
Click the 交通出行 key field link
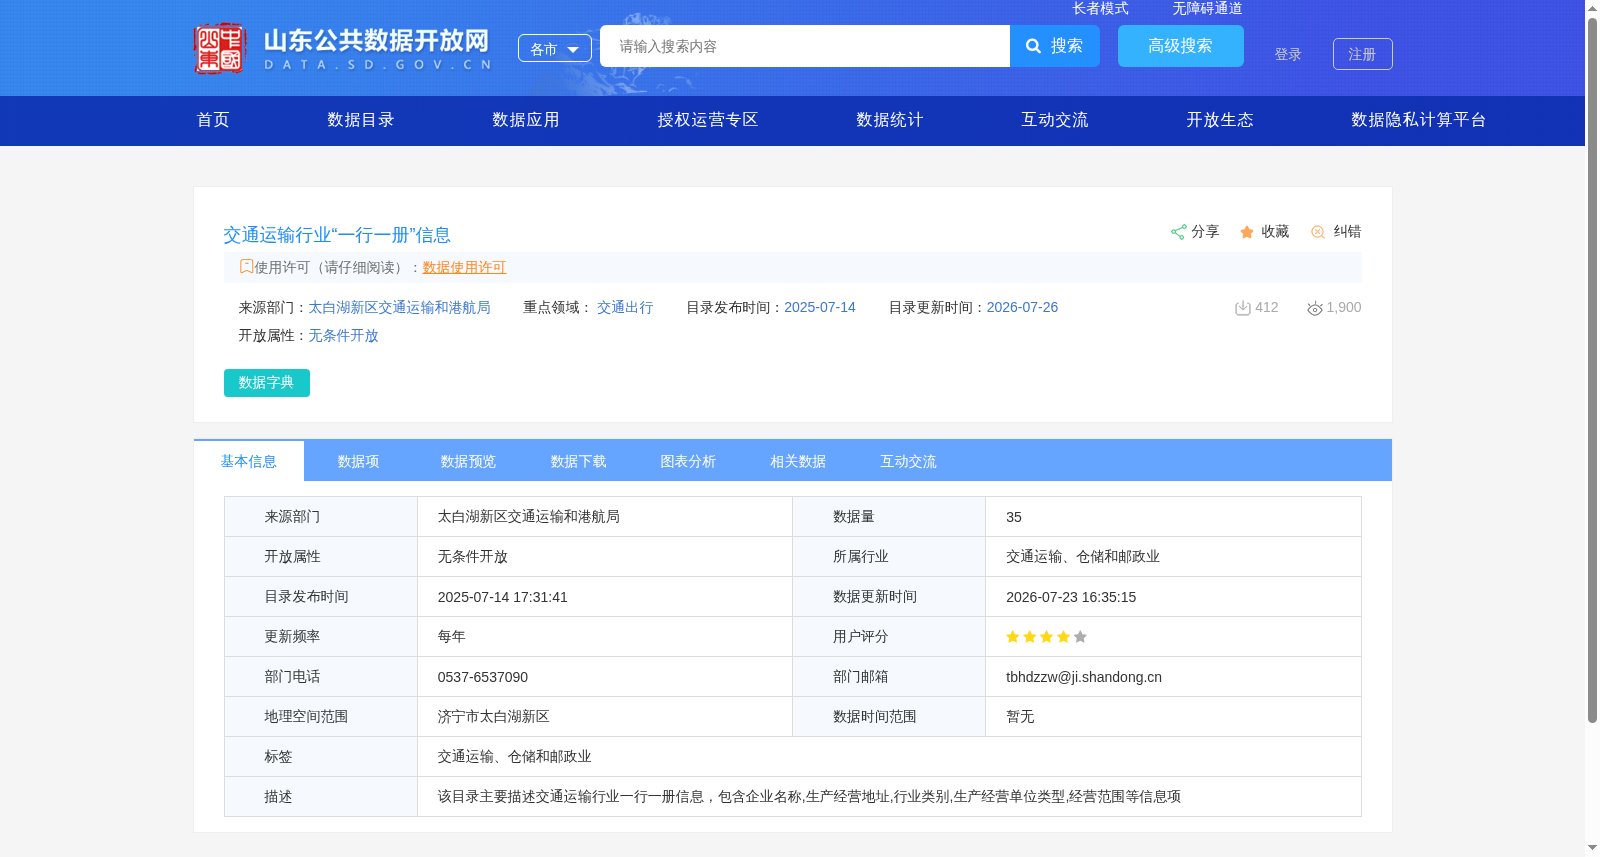(x=625, y=308)
